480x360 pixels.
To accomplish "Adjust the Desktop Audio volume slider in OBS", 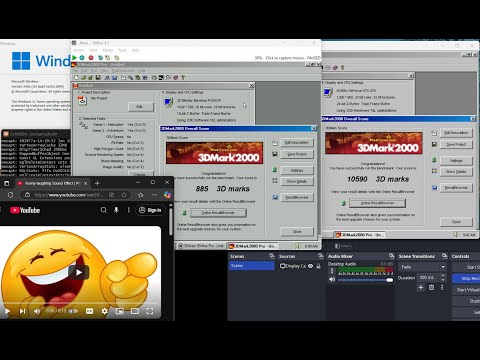I will point(365,280).
